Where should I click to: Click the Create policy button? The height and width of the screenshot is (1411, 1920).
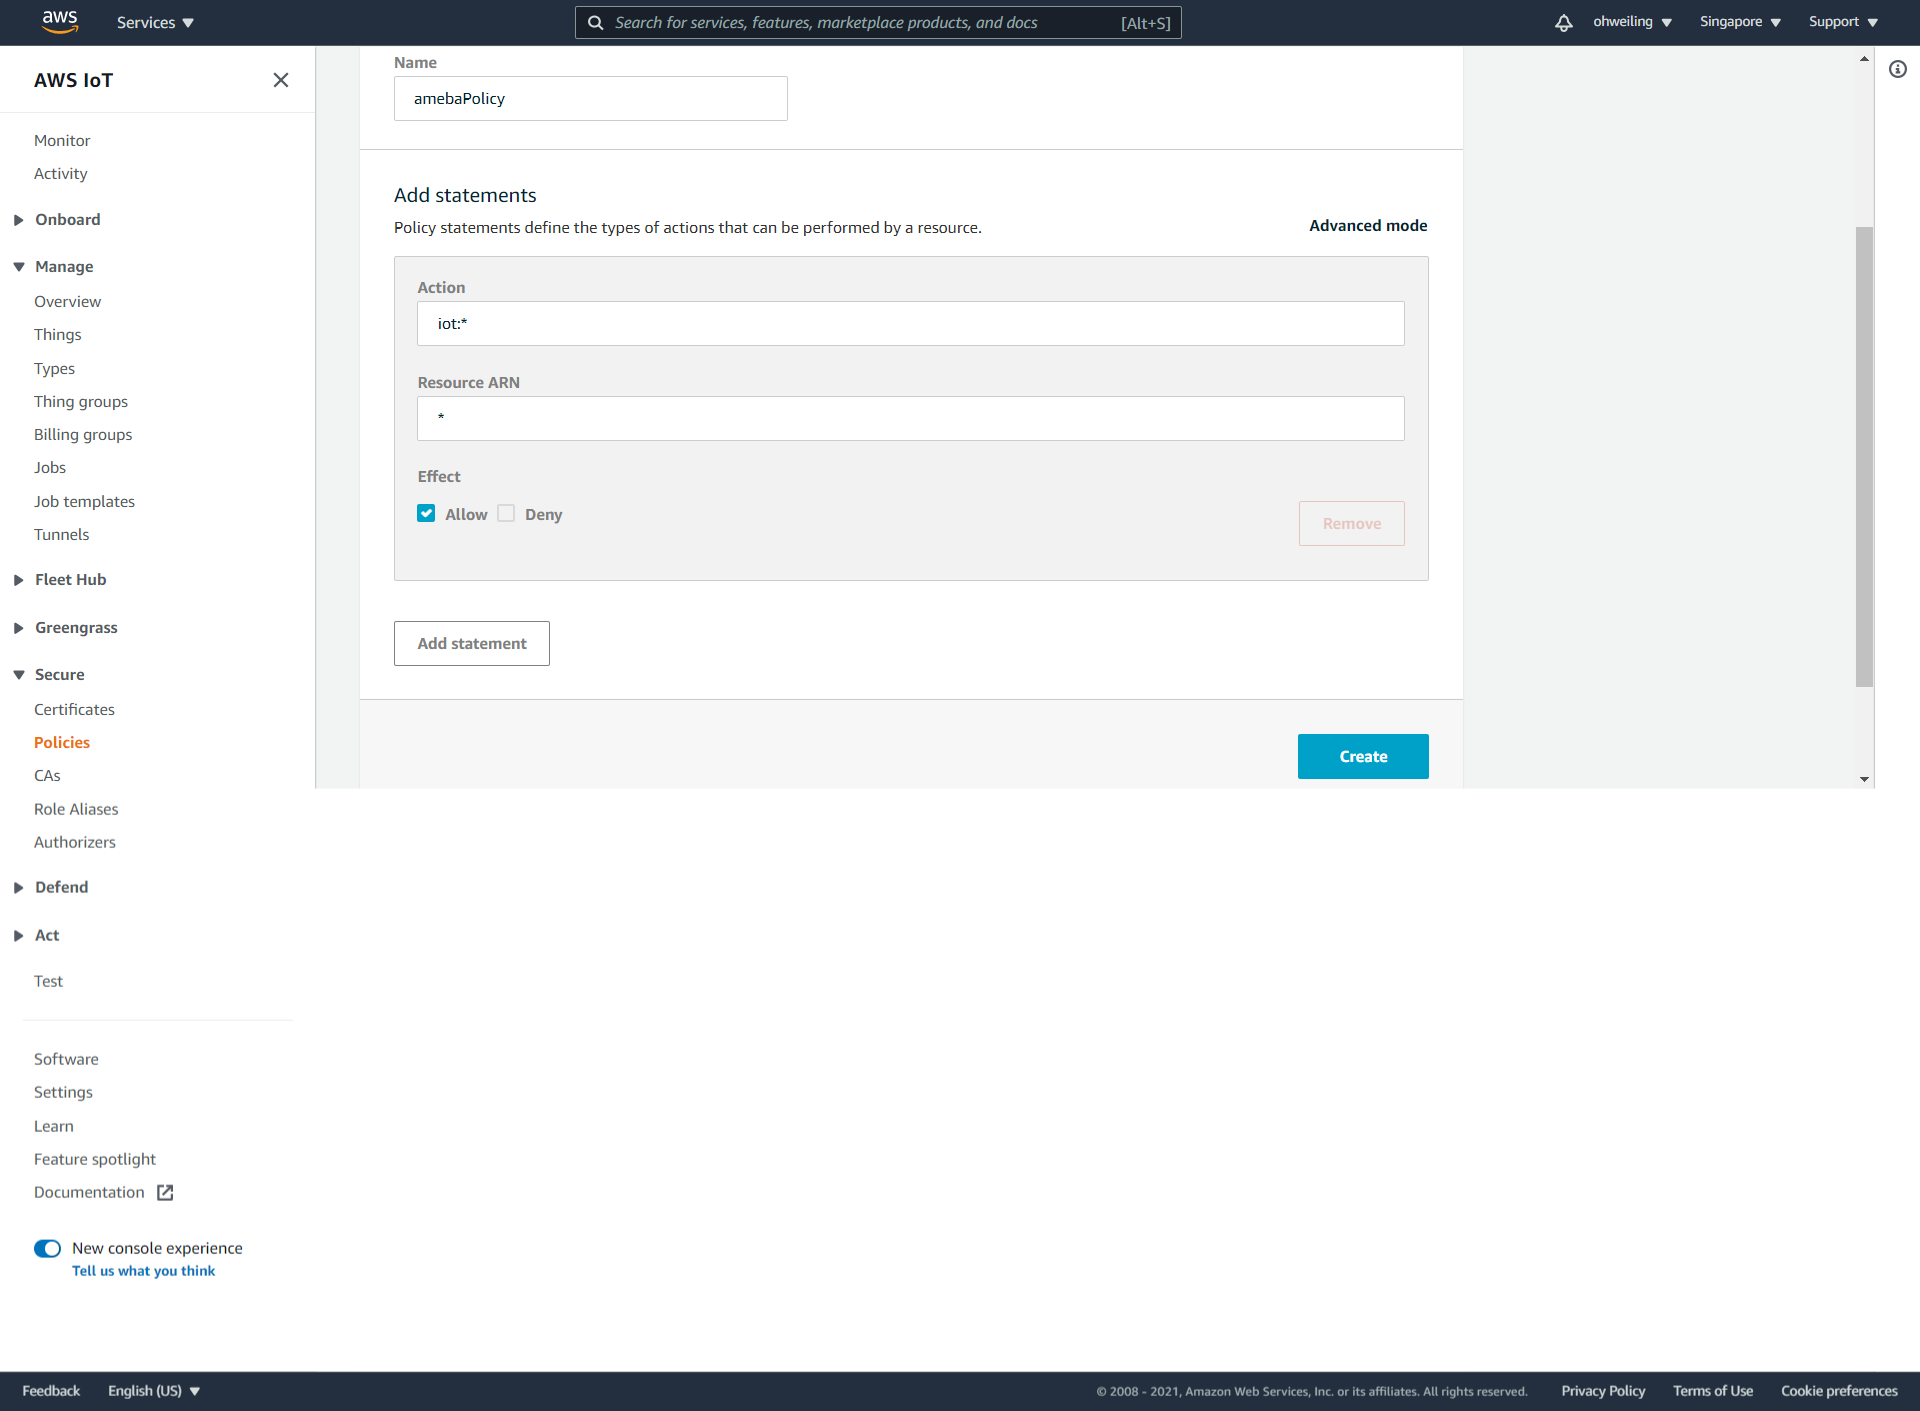[1363, 757]
